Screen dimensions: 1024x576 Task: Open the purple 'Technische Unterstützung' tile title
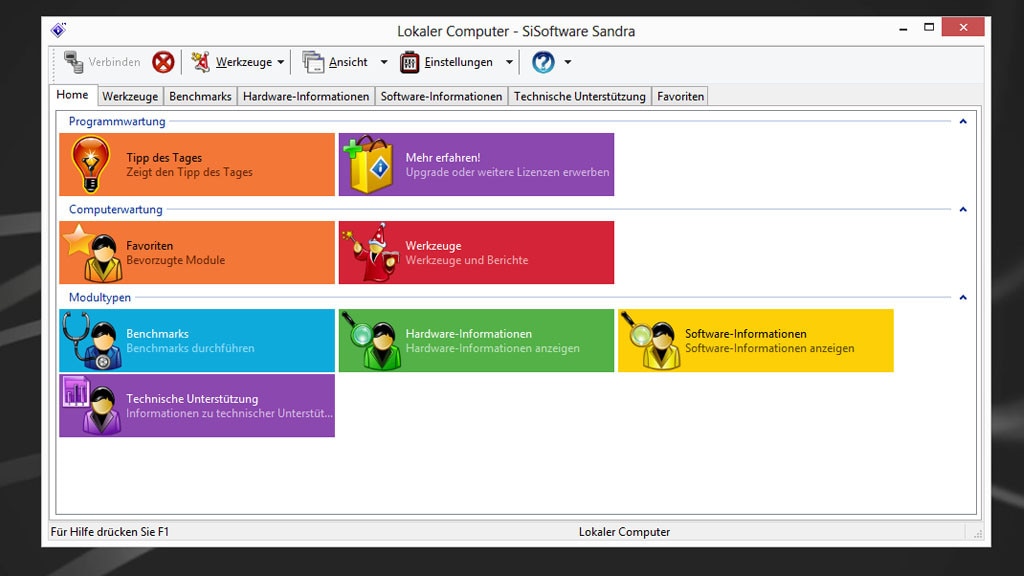192,398
